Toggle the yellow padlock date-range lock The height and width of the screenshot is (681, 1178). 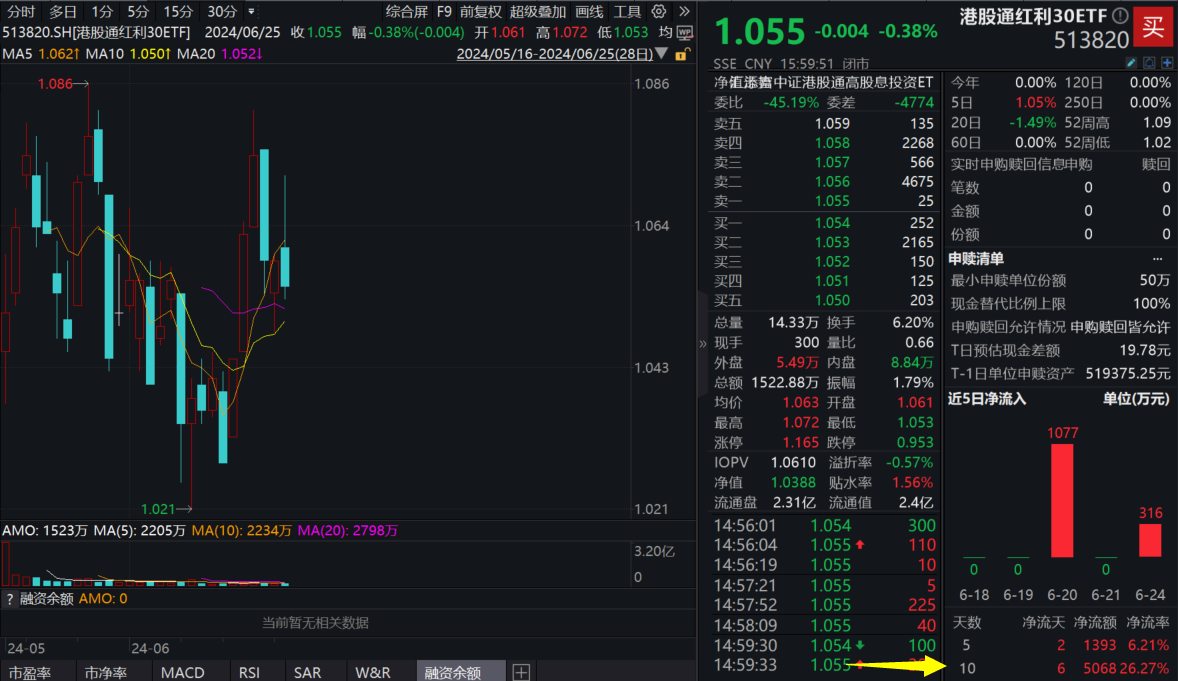pos(683,54)
